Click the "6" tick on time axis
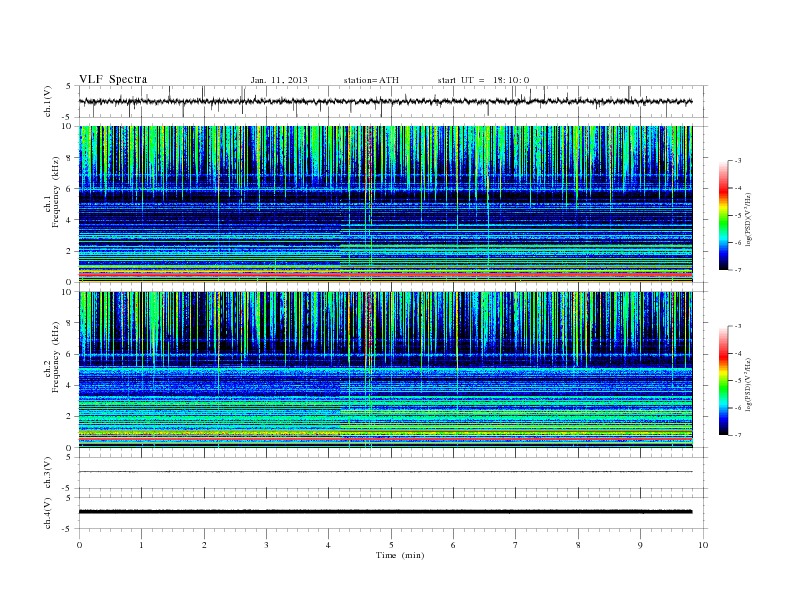The image size is (792, 612). pos(453,545)
